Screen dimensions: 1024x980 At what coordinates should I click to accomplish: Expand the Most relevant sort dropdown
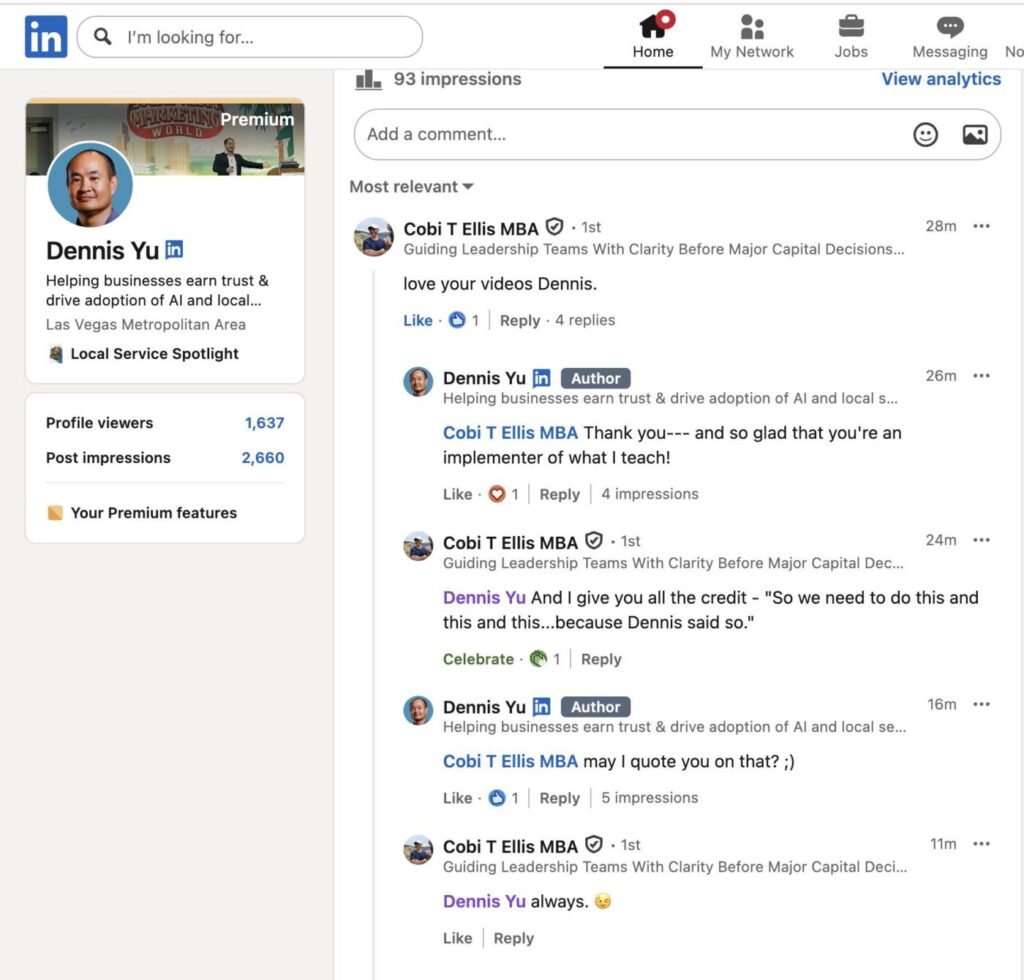coord(411,187)
